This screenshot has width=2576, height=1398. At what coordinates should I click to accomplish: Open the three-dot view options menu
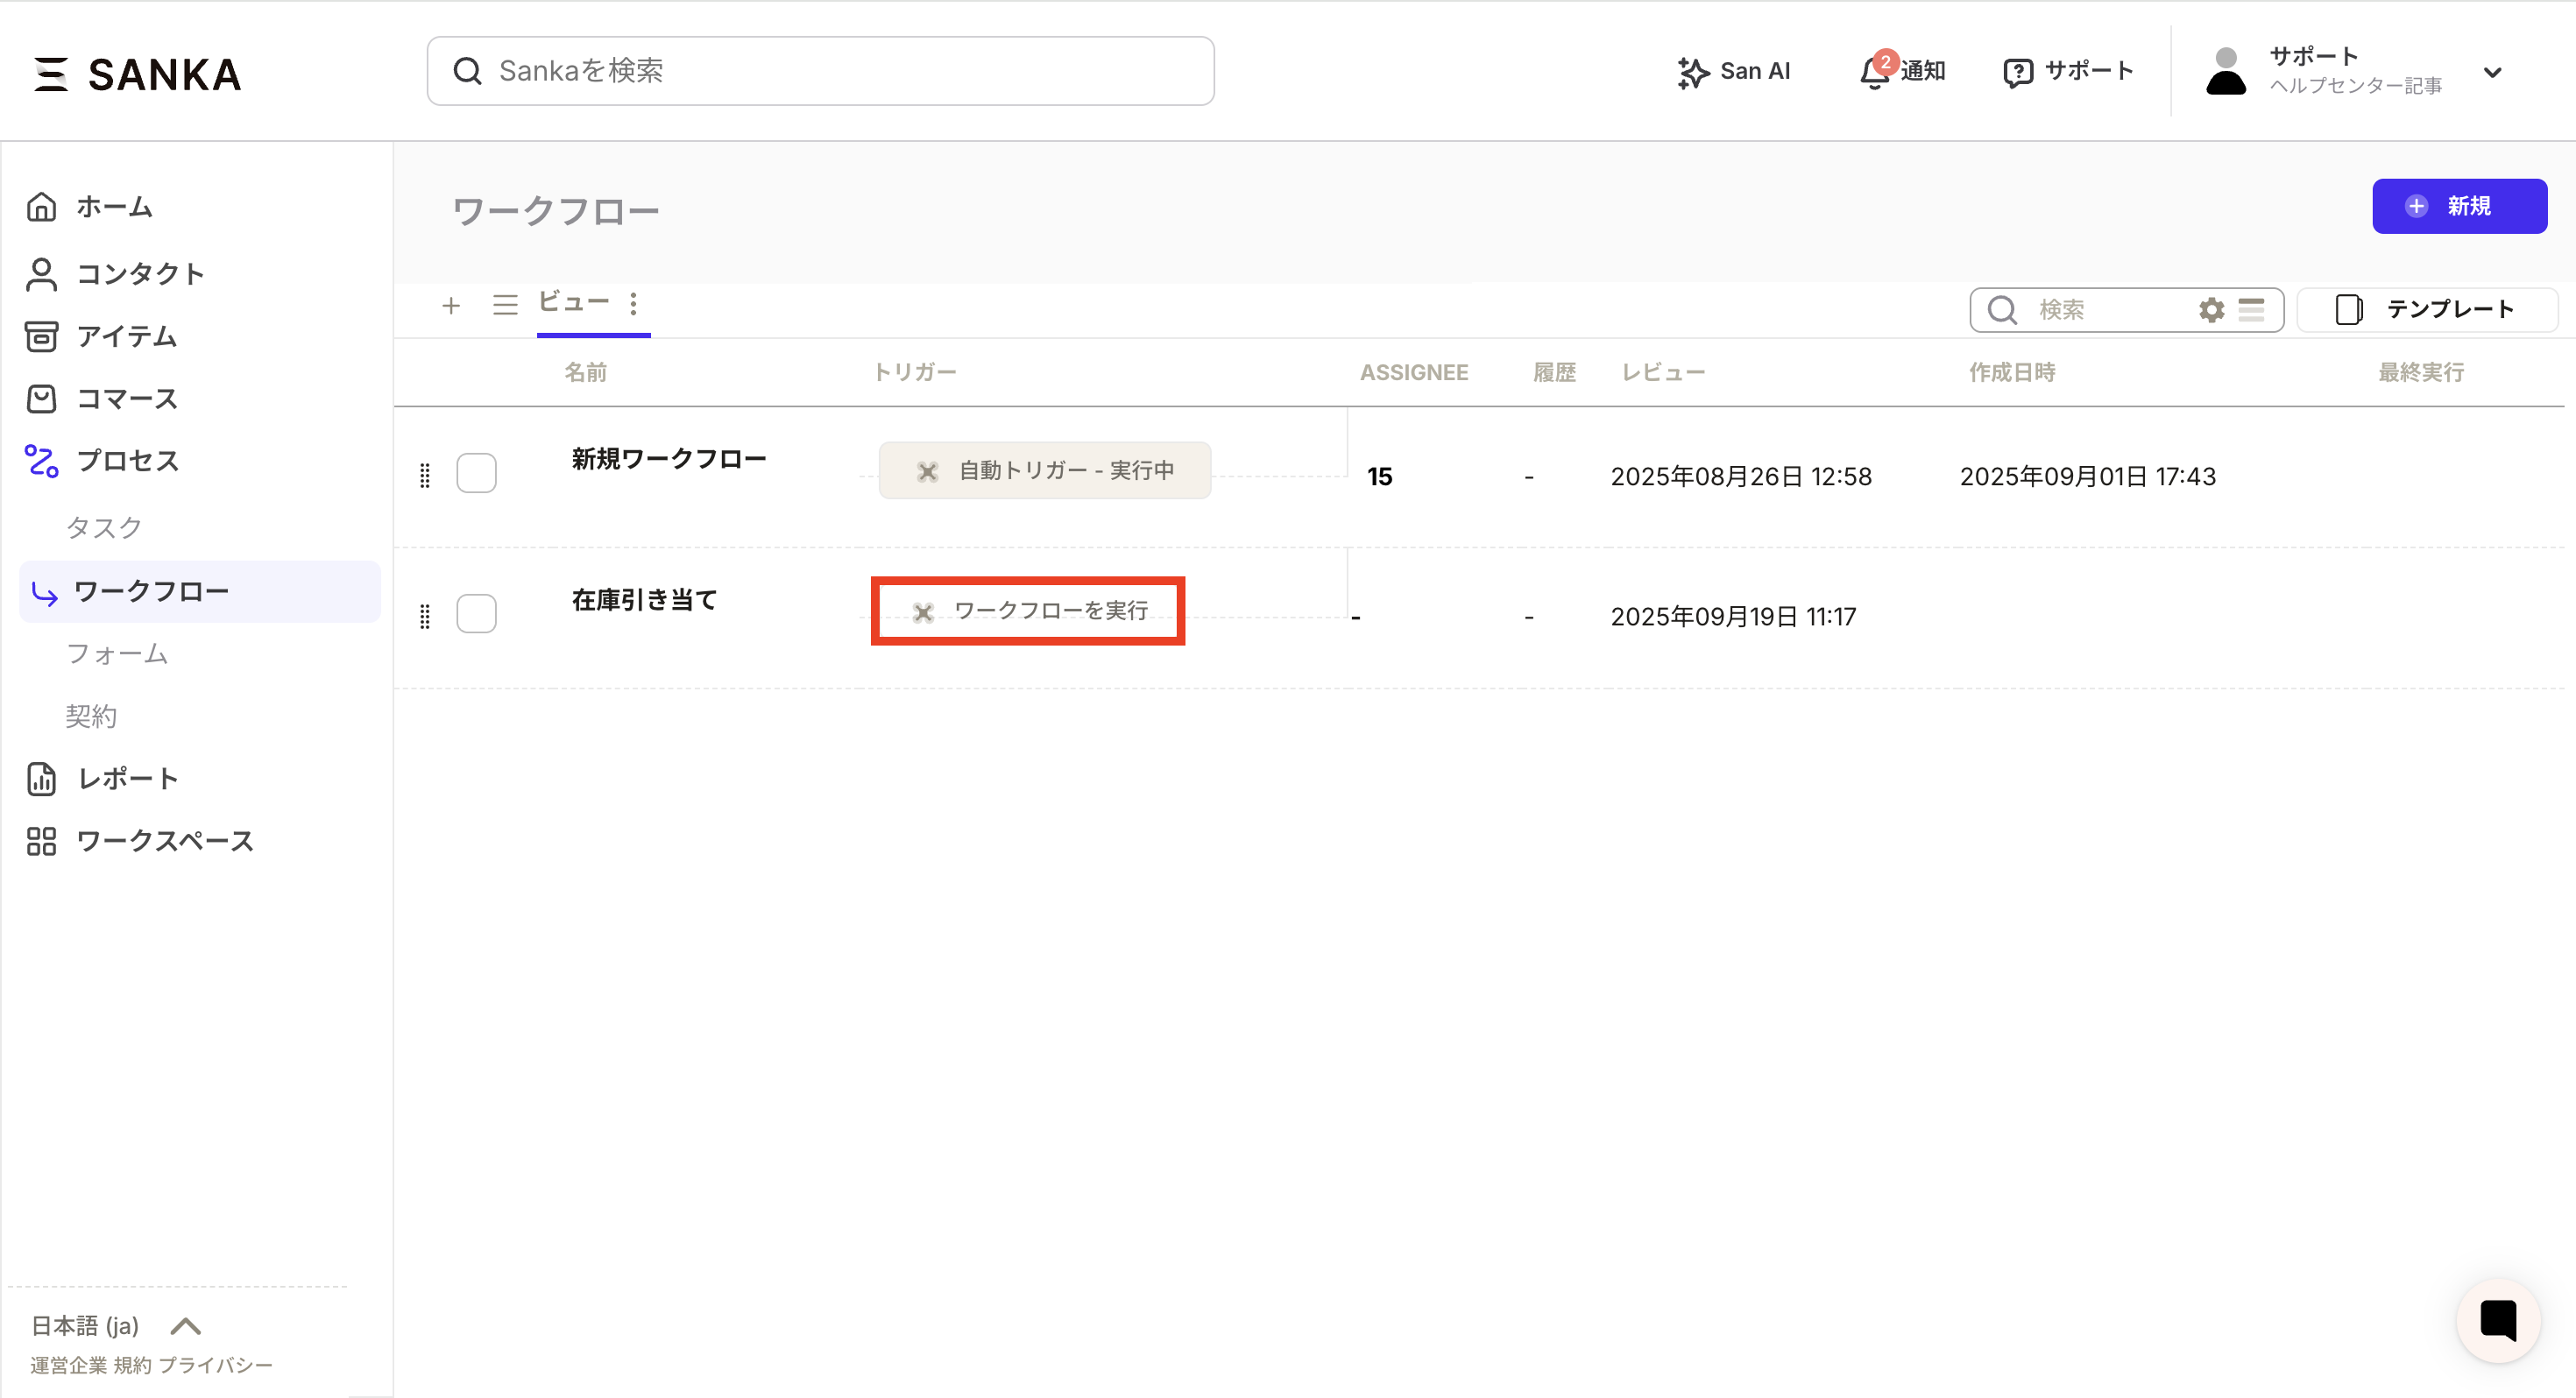[x=633, y=304]
